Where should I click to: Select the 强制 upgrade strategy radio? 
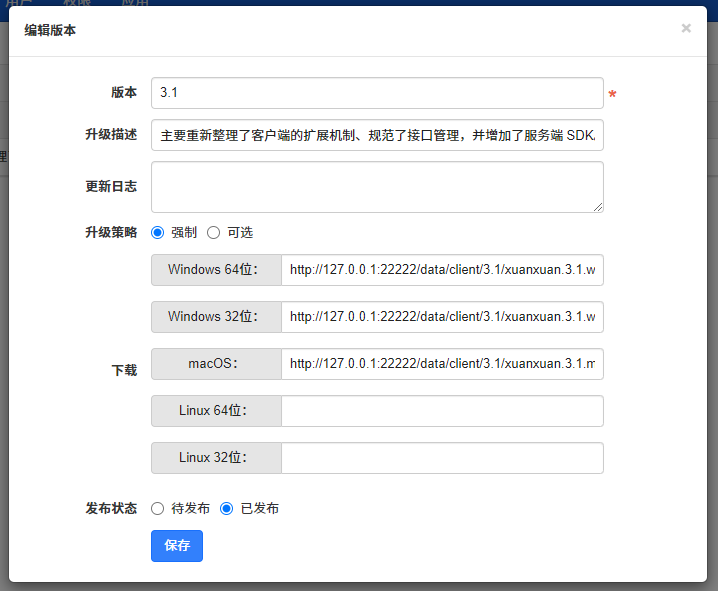157,232
